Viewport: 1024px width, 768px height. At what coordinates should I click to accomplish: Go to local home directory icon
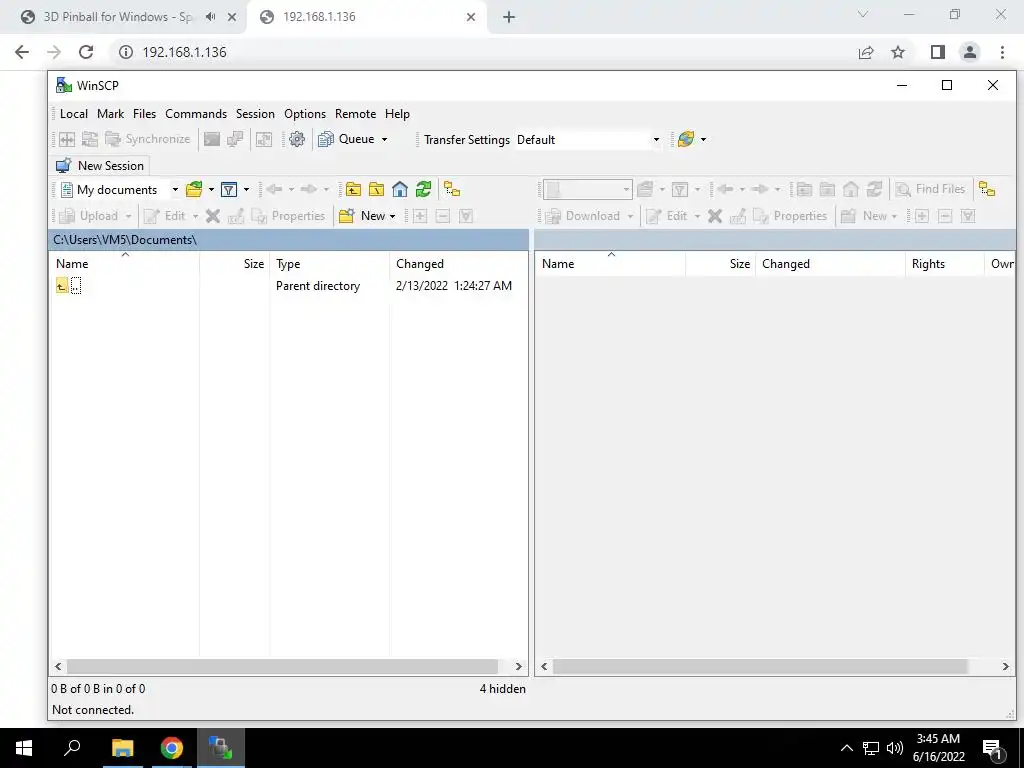pyautogui.click(x=400, y=189)
